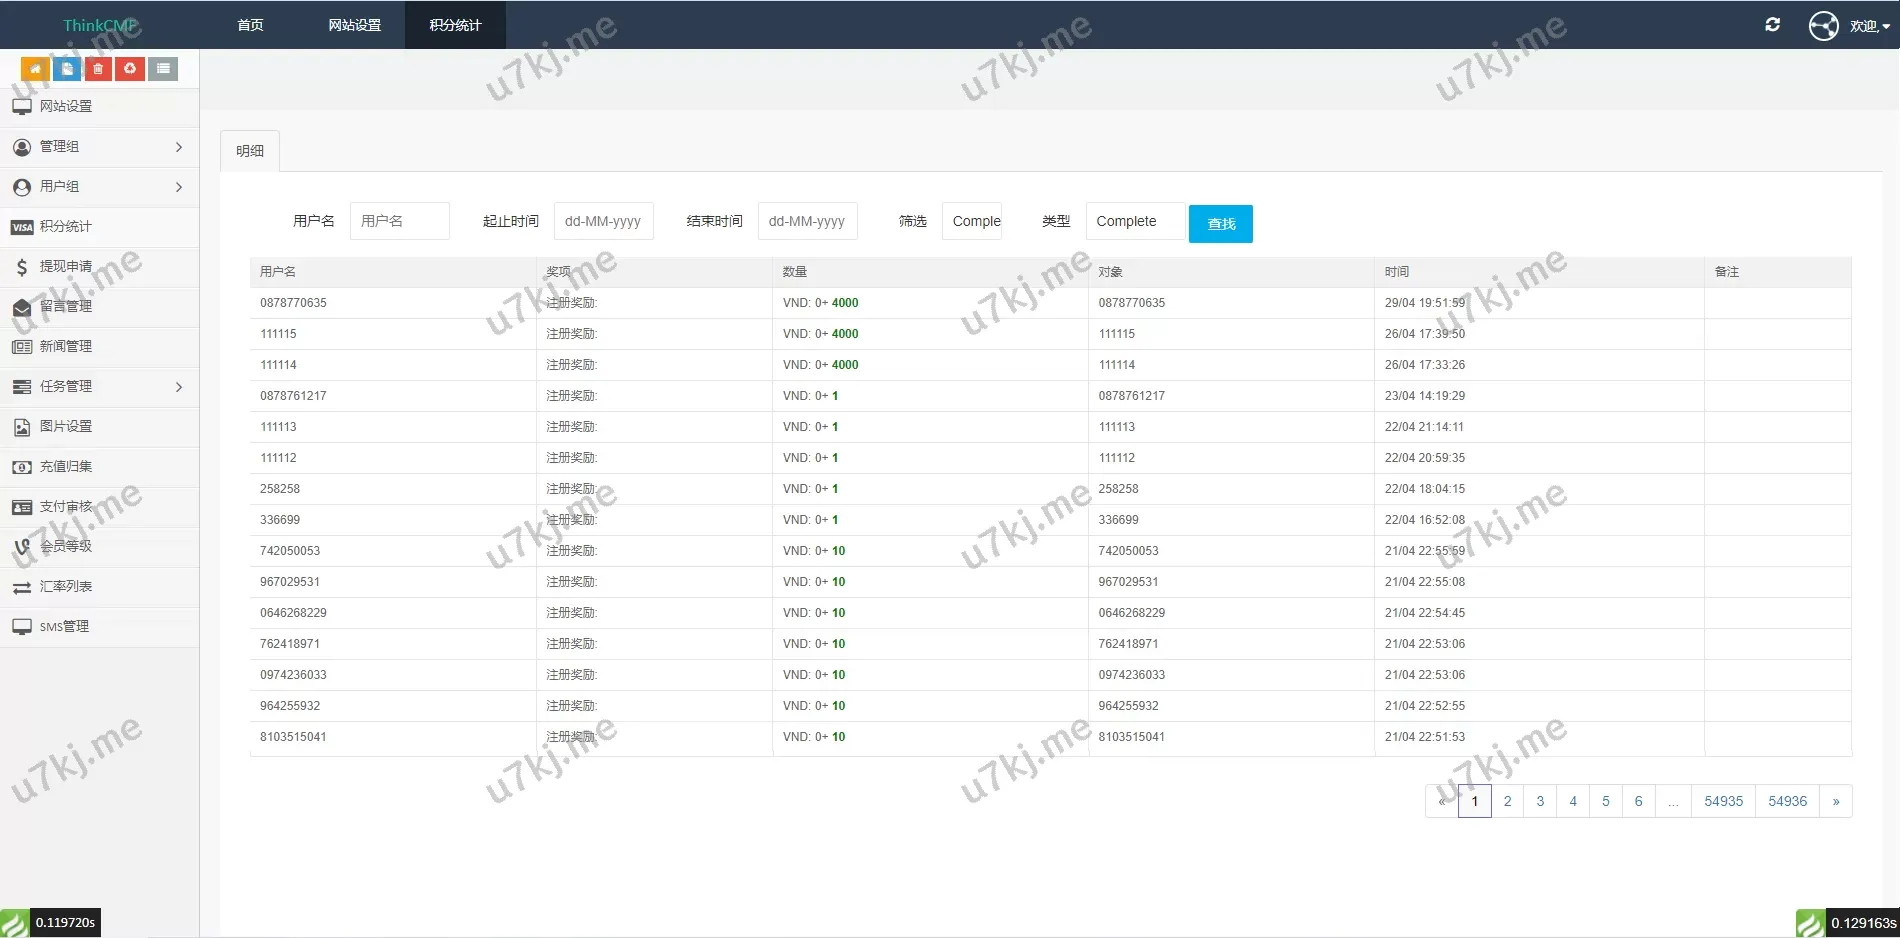1900x938 pixels.
Task: Click the recycle icon in the quick toolbar
Action: pyautogui.click(x=130, y=68)
